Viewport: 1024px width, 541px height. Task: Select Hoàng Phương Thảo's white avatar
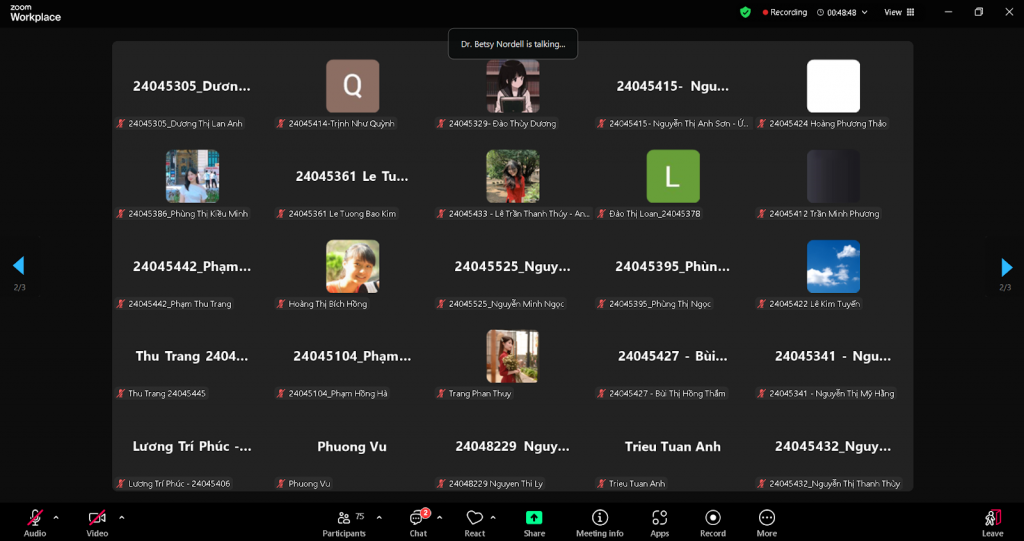tap(833, 86)
